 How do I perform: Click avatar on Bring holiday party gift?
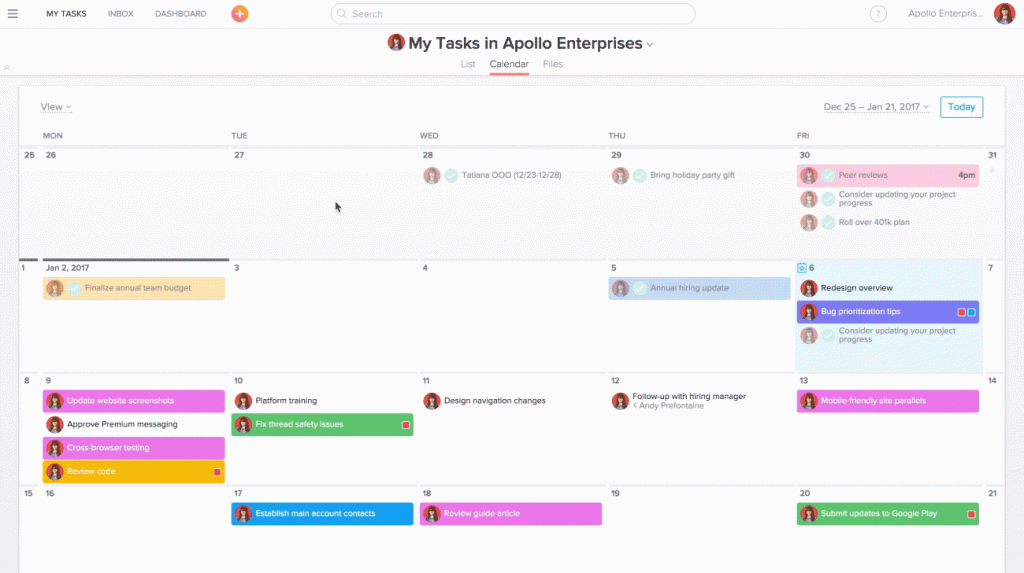pos(620,175)
